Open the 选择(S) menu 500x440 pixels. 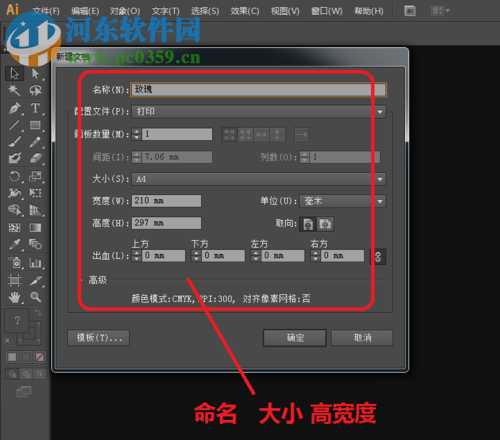[x=205, y=11]
